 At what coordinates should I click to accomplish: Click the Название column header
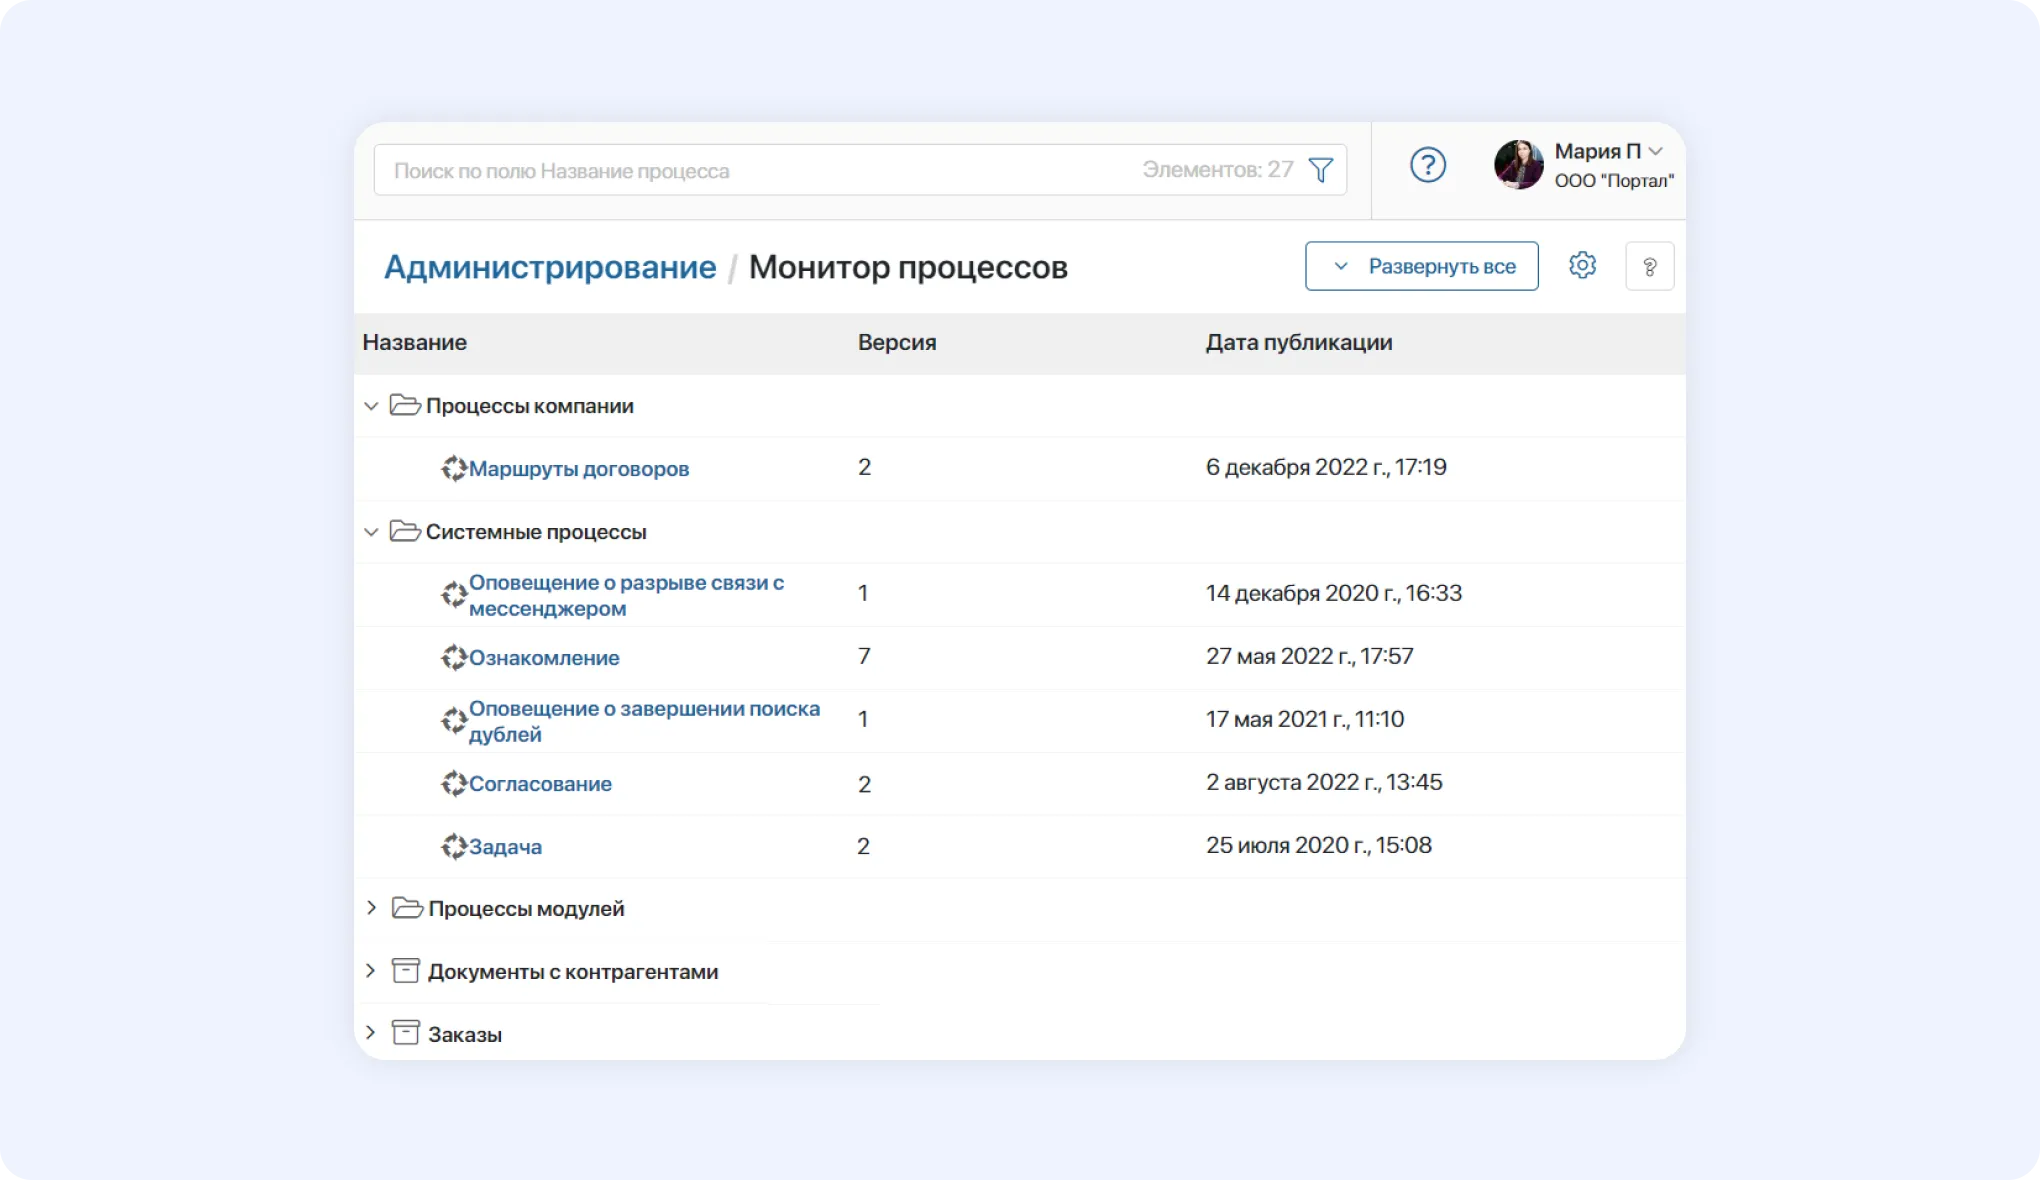(x=414, y=342)
